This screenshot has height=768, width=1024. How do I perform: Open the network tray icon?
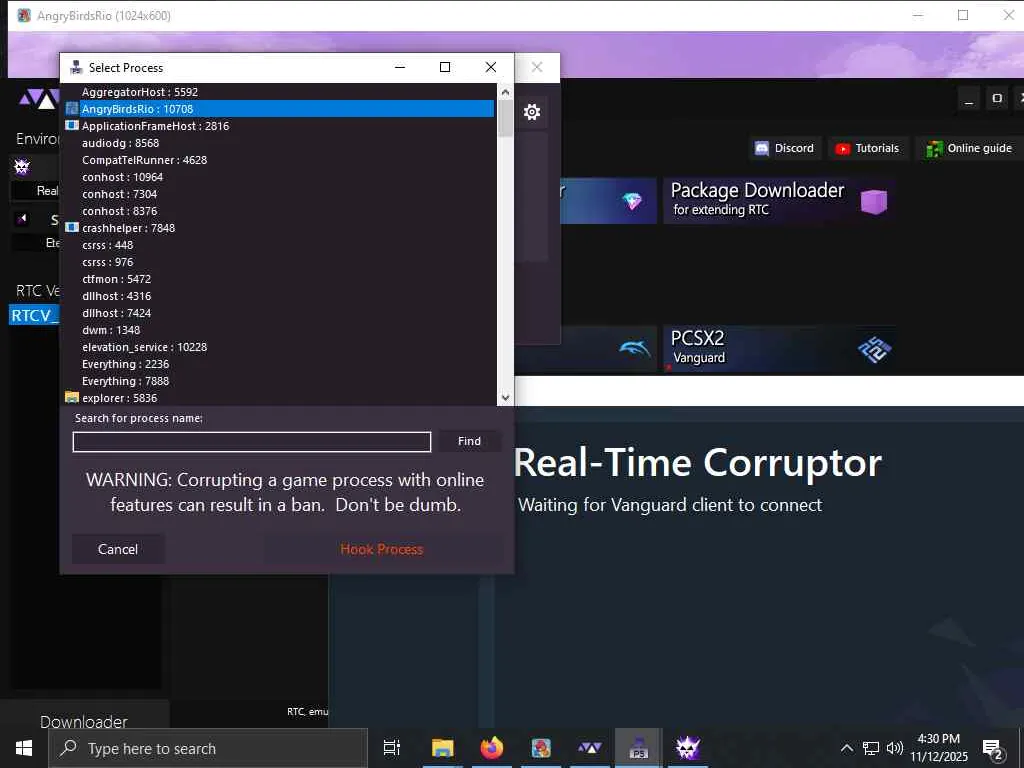(871, 748)
